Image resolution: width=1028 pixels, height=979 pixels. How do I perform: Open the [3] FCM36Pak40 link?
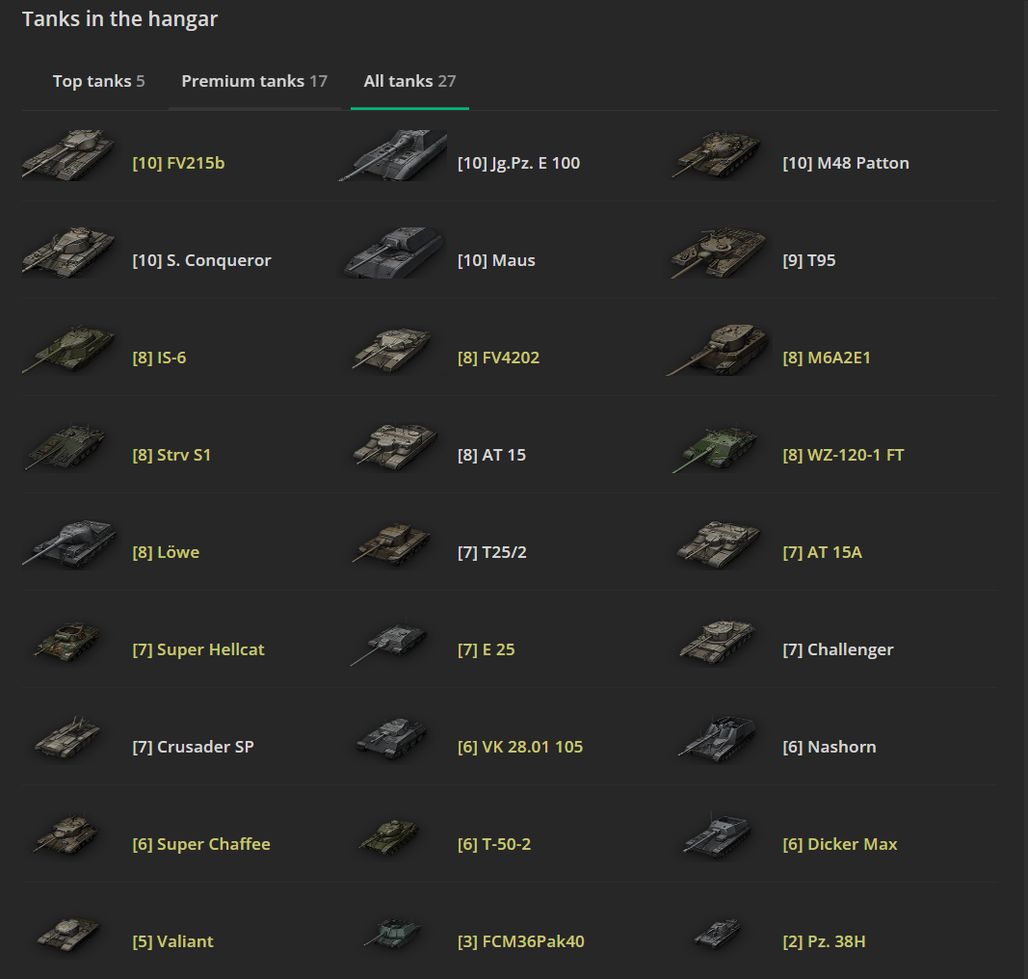[x=521, y=942]
